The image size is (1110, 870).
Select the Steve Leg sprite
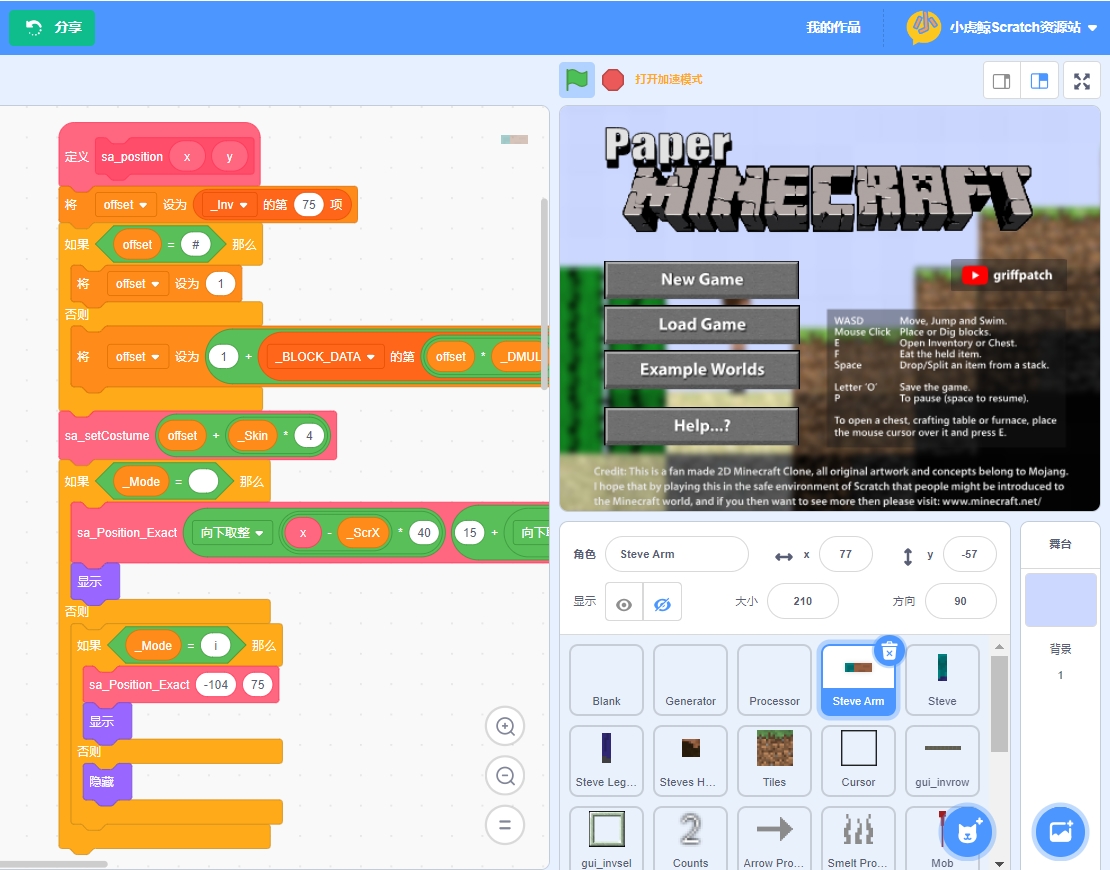606,761
